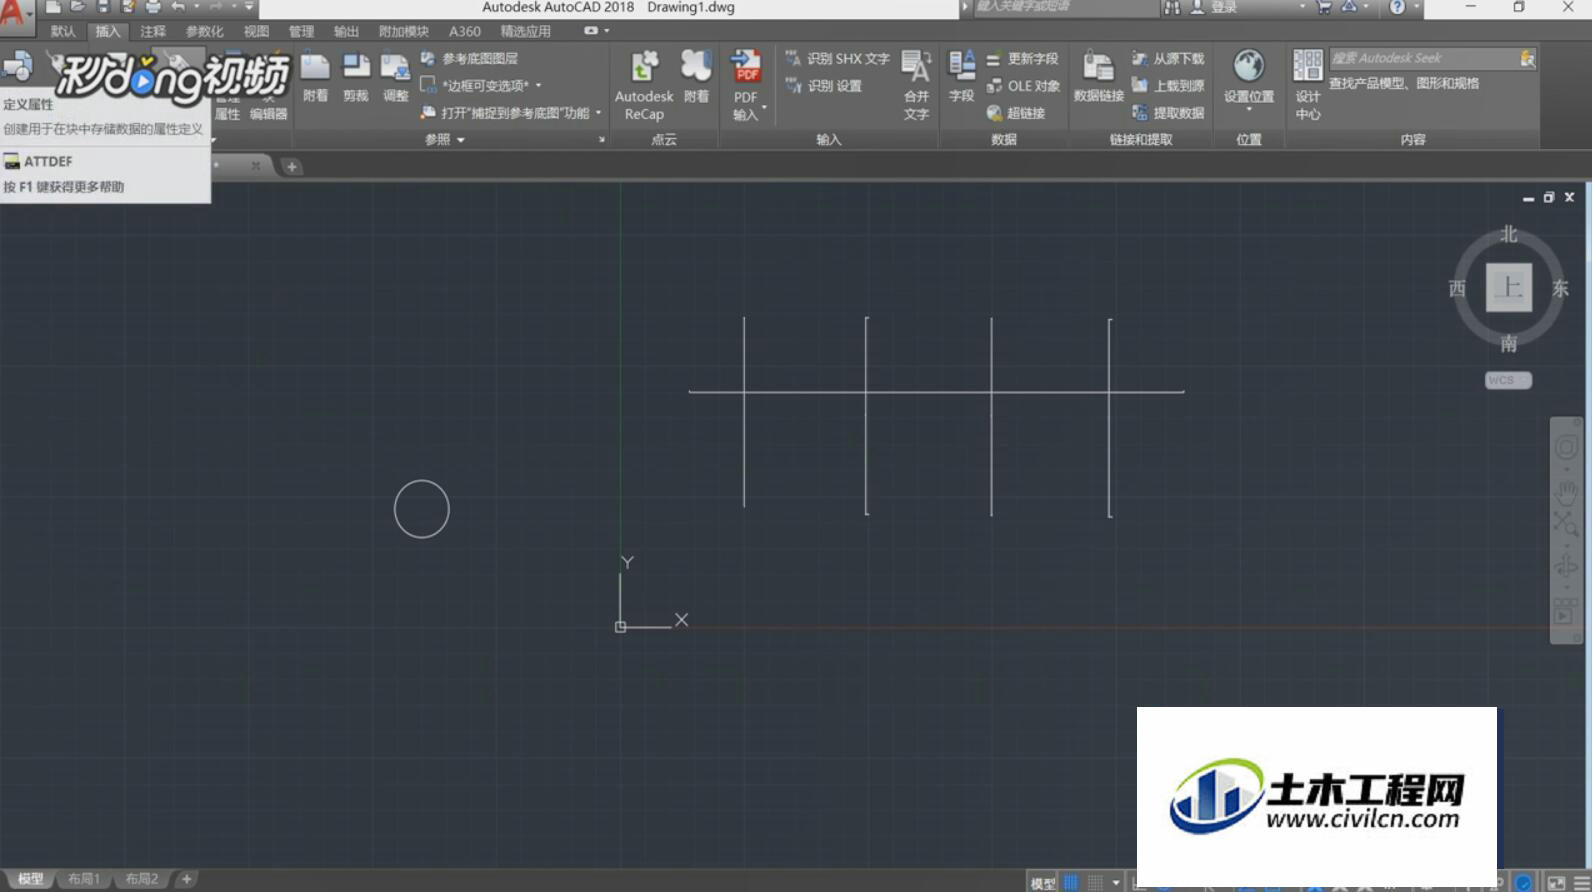Click Update Fields (更新字段)
Screen dimensions: 1592x892
1023,59
